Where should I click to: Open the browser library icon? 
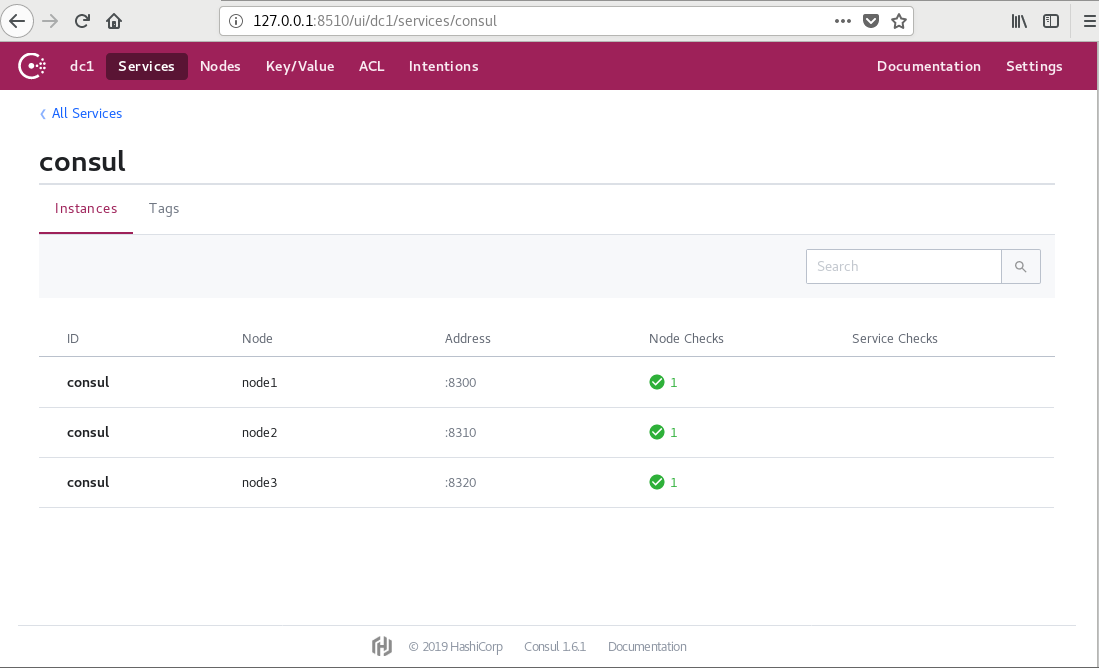tap(1019, 21)
